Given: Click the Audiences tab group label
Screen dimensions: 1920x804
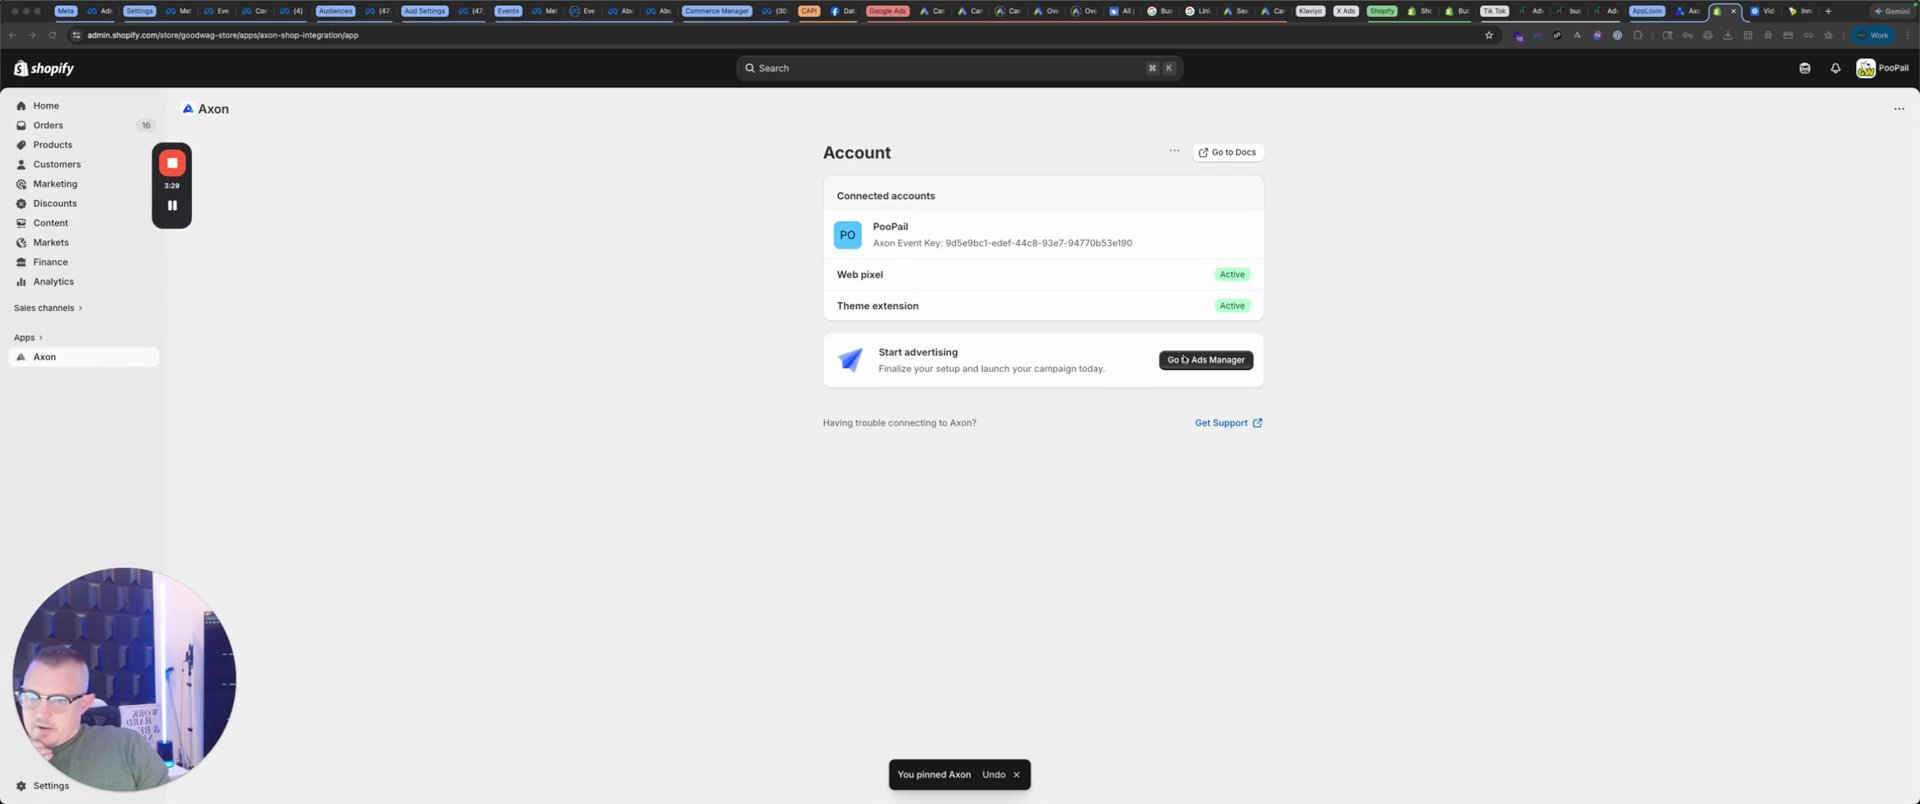Looking at the screenshot, I should click(335, 11).
